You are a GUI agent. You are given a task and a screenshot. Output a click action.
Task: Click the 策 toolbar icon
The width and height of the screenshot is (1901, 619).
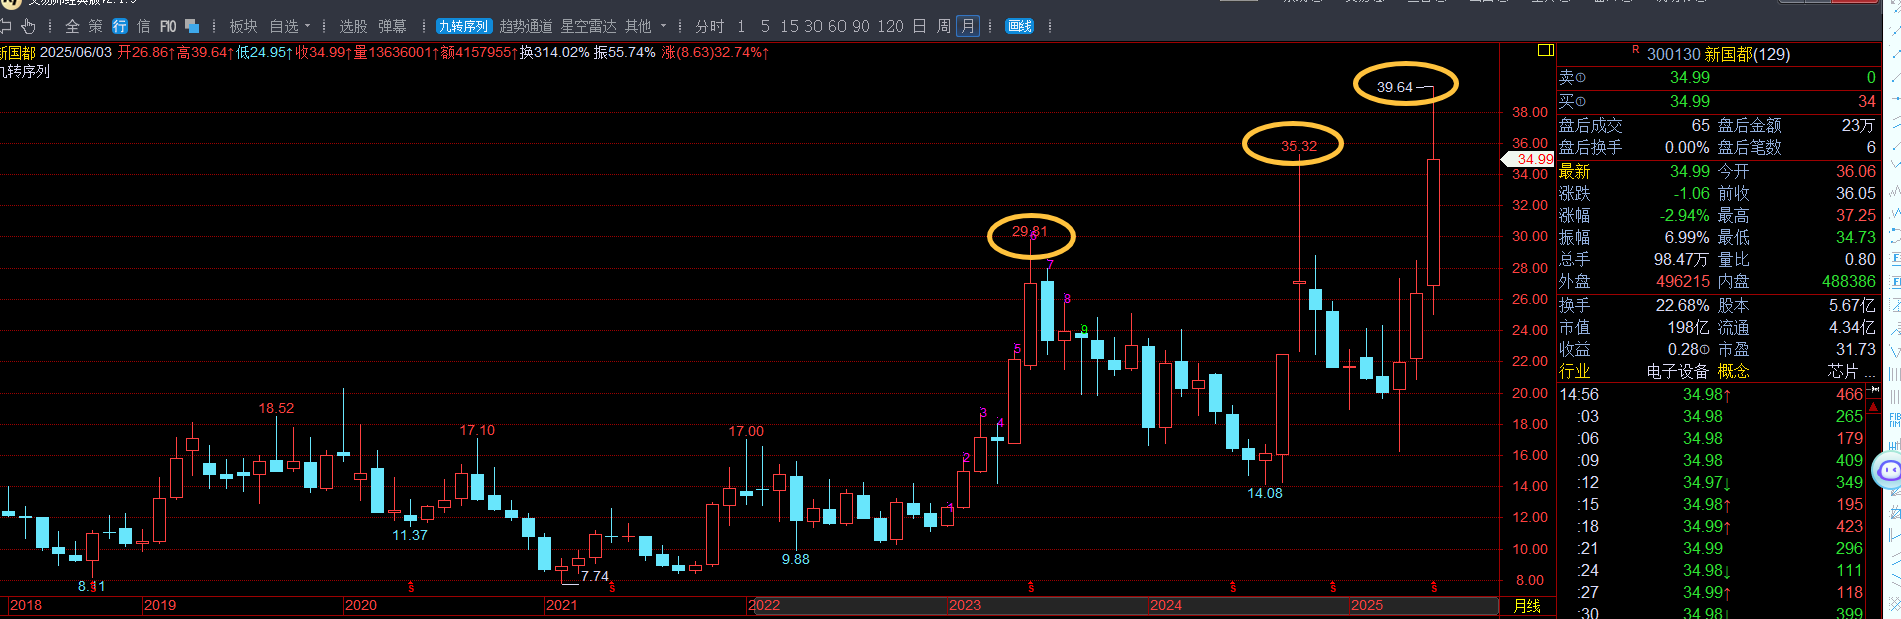point(96,26)
